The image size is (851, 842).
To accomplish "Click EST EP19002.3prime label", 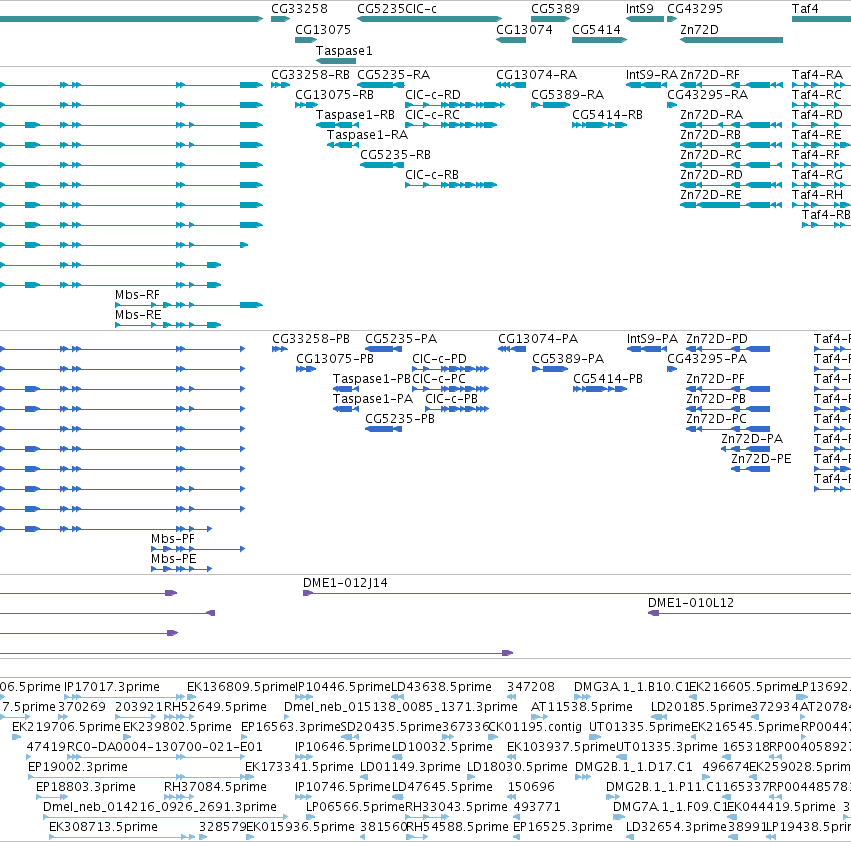I will [x=78, y=767].
